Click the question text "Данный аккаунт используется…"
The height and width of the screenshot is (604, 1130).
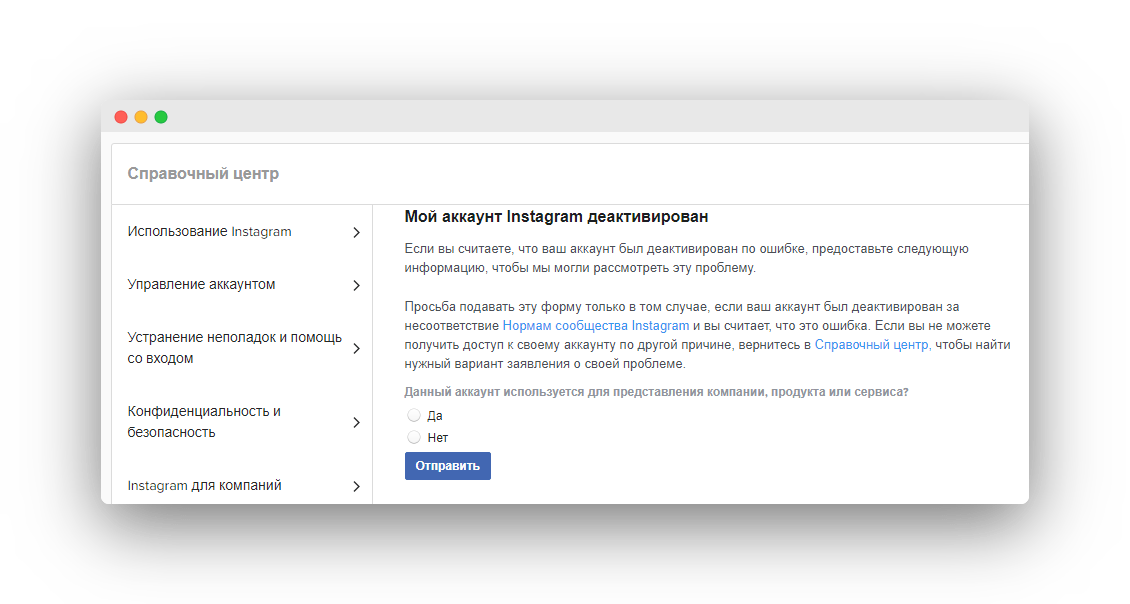click(657, 392)
